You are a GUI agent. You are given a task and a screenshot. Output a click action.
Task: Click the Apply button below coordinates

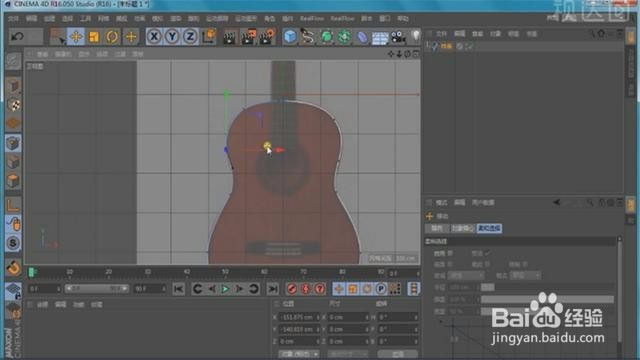pos(398,354)
